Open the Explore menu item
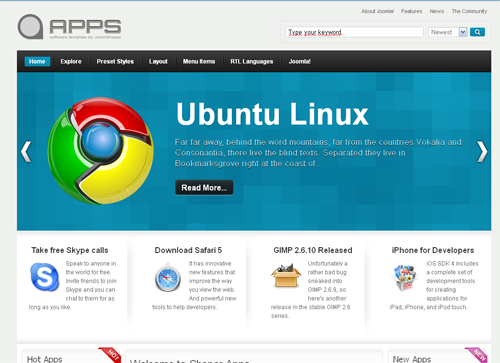 coord(71,61)
